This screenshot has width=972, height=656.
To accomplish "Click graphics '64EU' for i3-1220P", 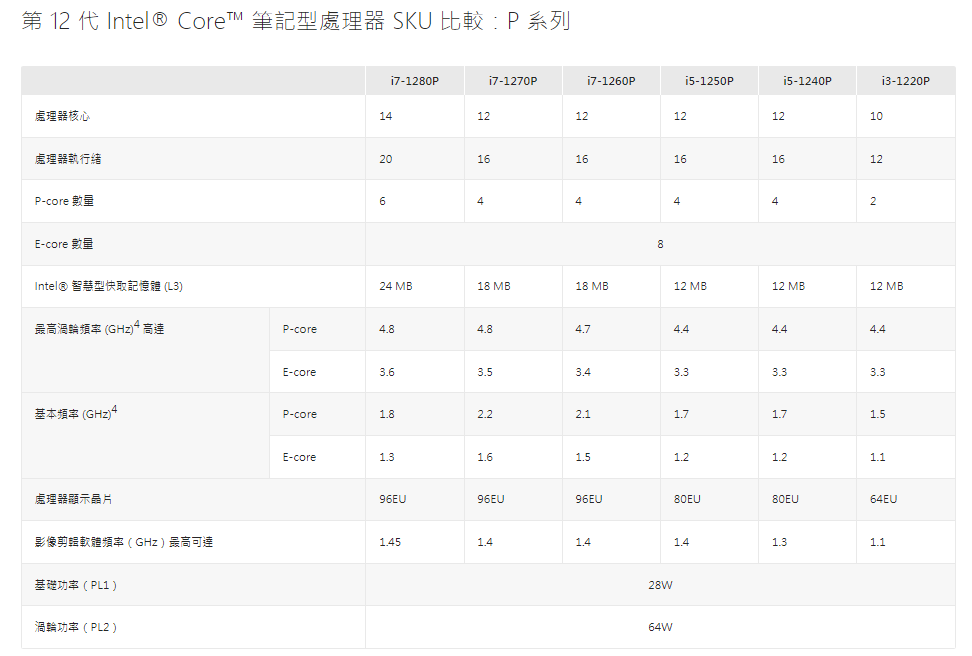I will (883, 499).
